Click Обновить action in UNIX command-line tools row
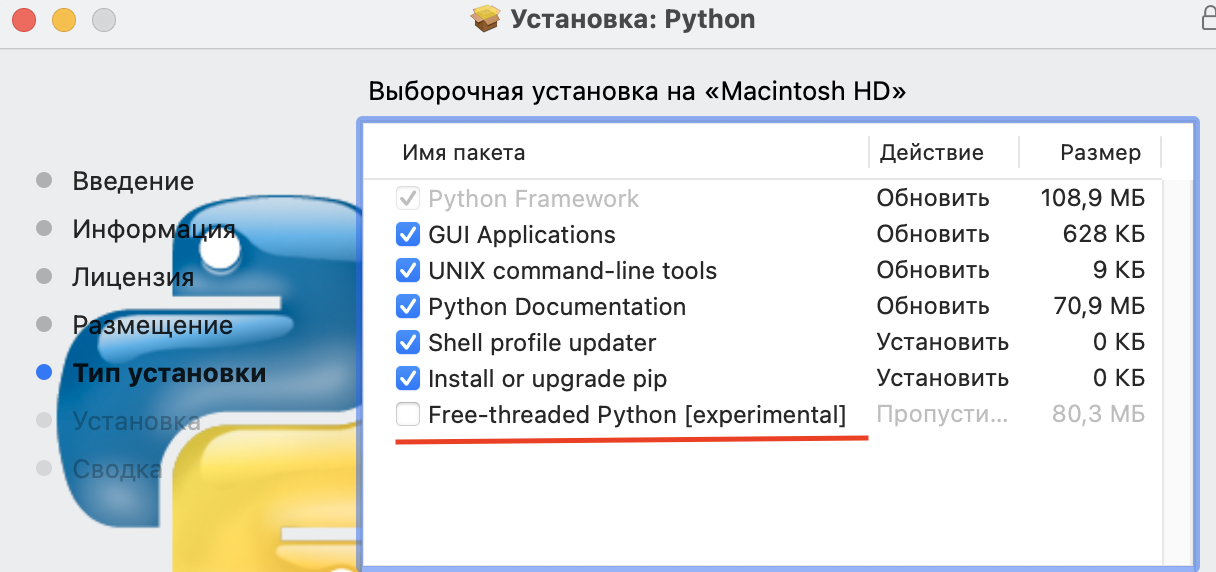The height and width of the screenshot is (572, 1216). 933,271
